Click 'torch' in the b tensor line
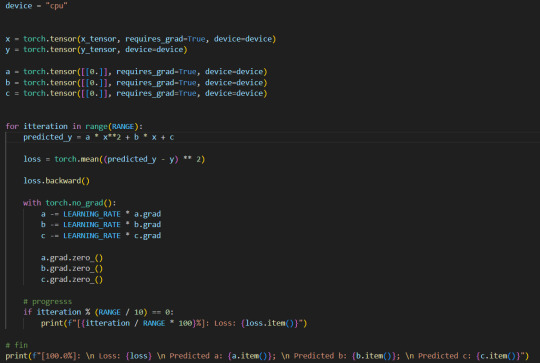Image resolution: width=540 pixels, height=363 pixels. click(34, 83)
